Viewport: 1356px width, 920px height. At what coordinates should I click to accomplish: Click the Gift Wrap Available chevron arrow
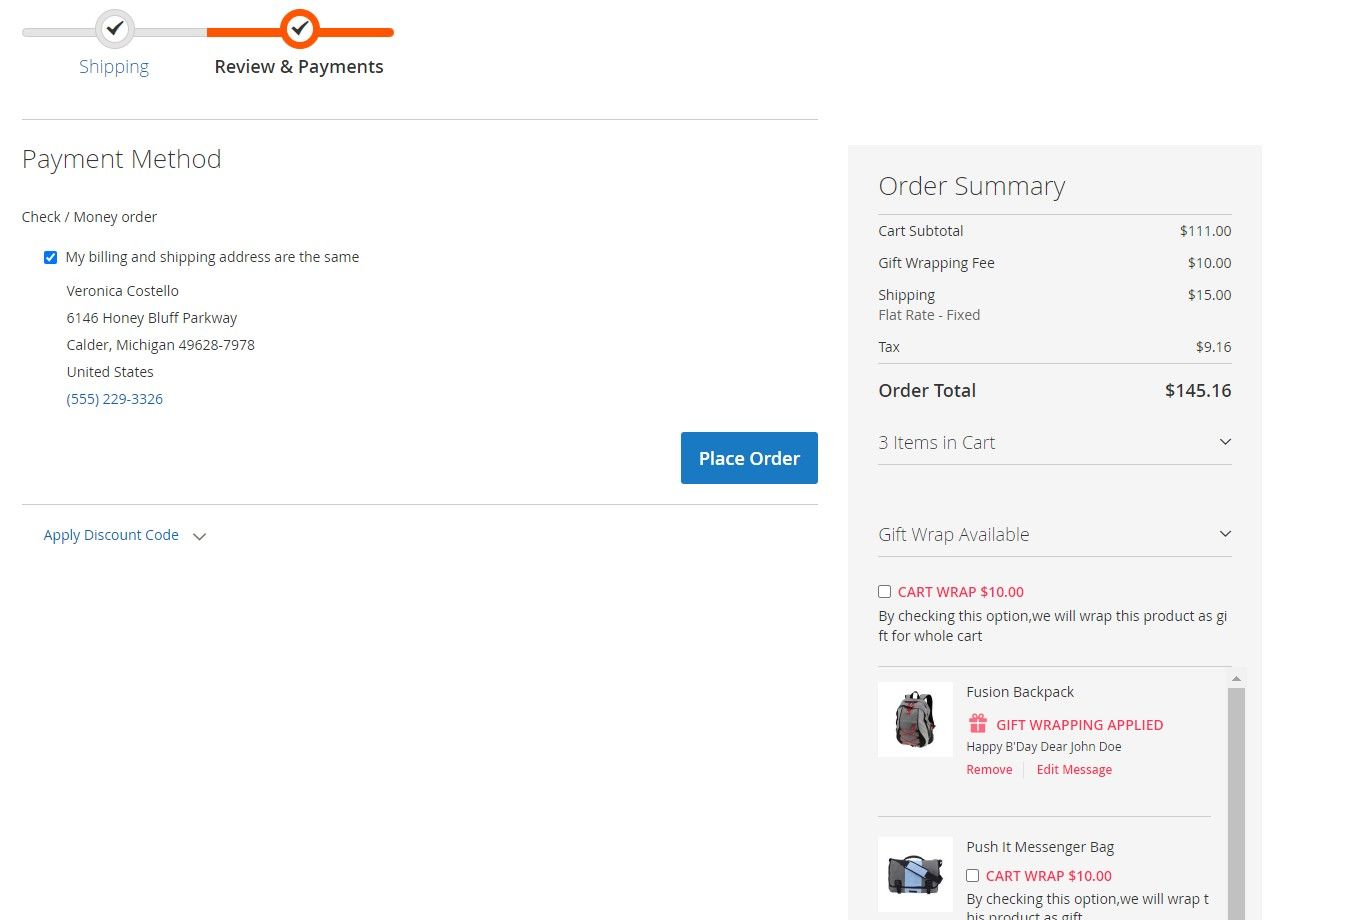pyautogui.click(x=1225, y=534)
